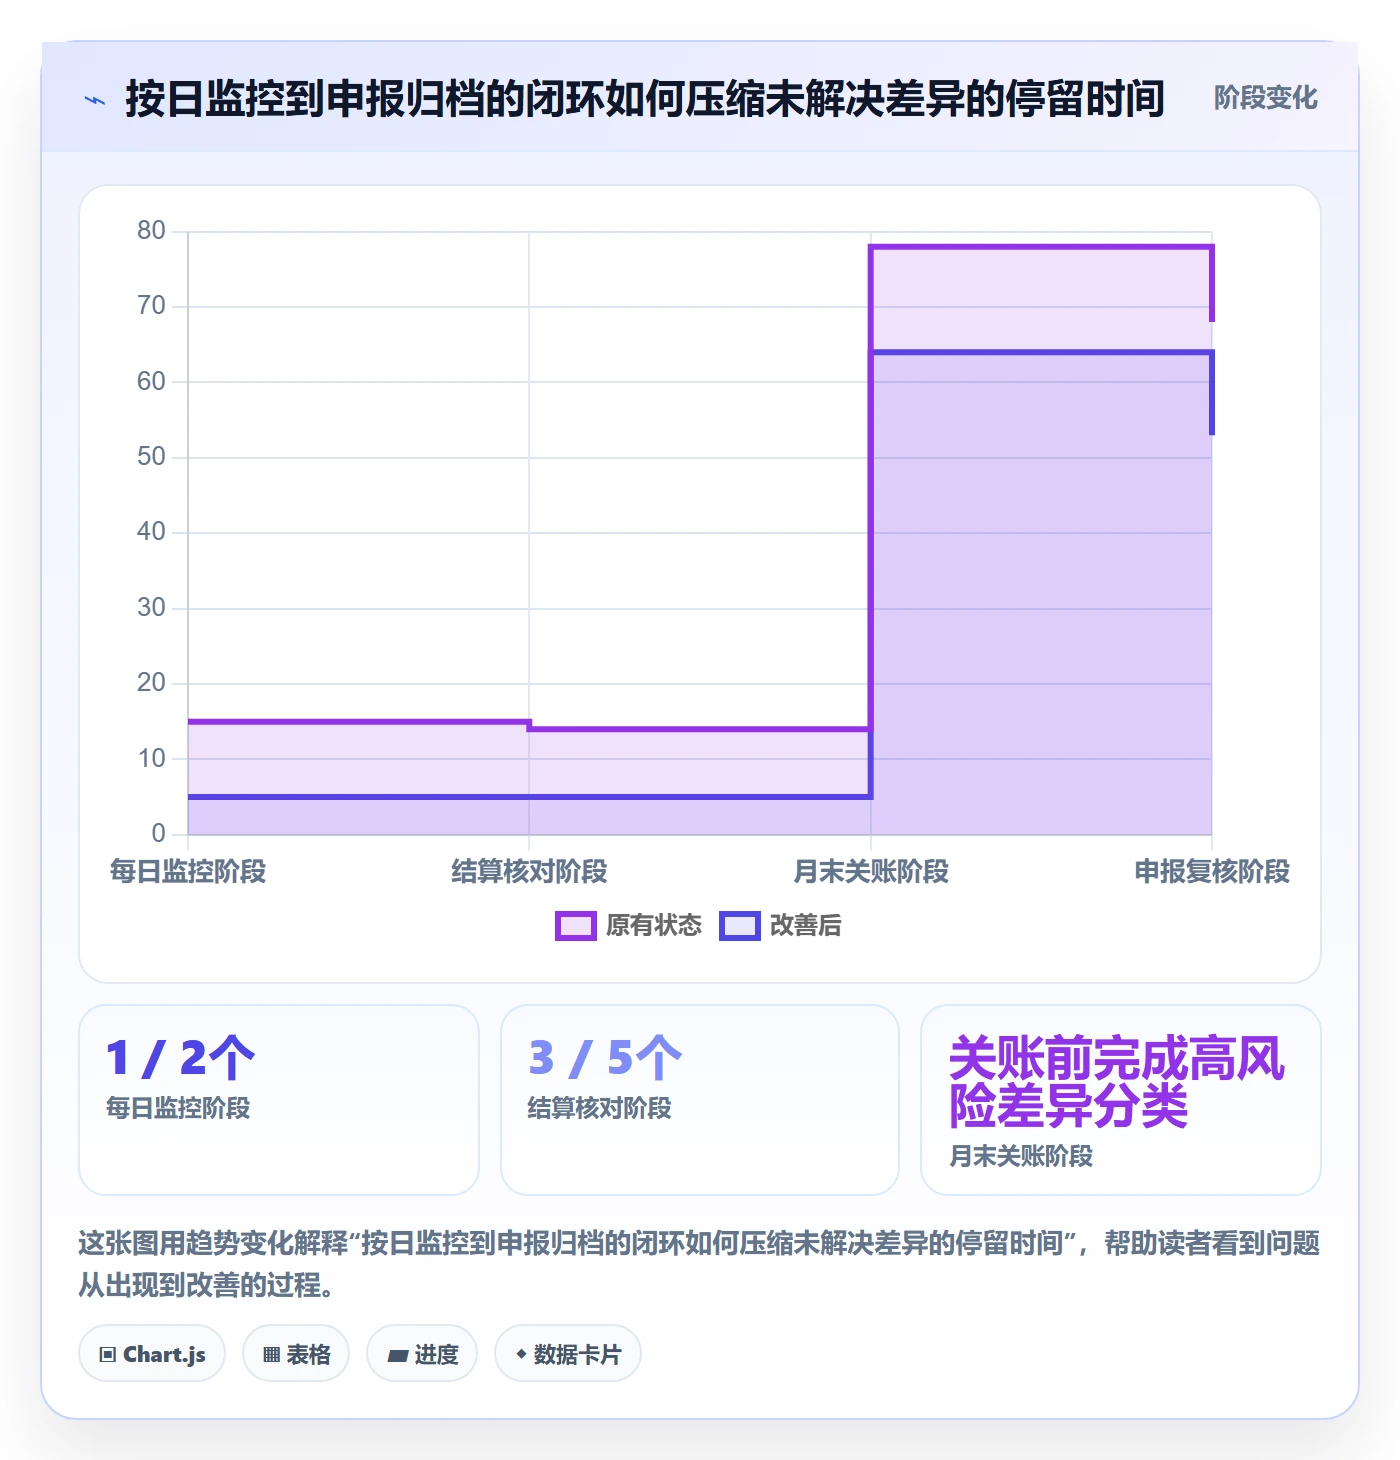The image size is (1400, 1460).
Task: Click the description paragraph starting 这张图用趋势变化
Action: click(699, 1264)
